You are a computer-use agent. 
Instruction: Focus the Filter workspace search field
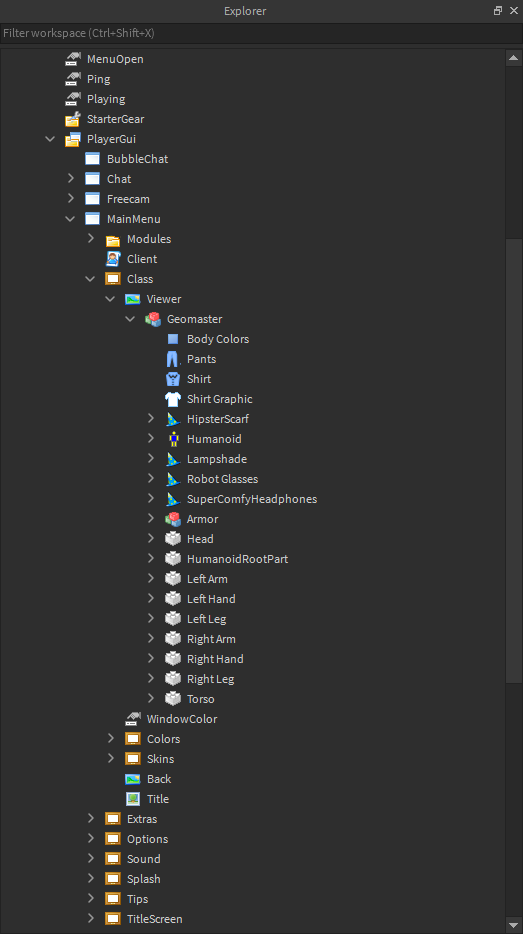point(261,33)
